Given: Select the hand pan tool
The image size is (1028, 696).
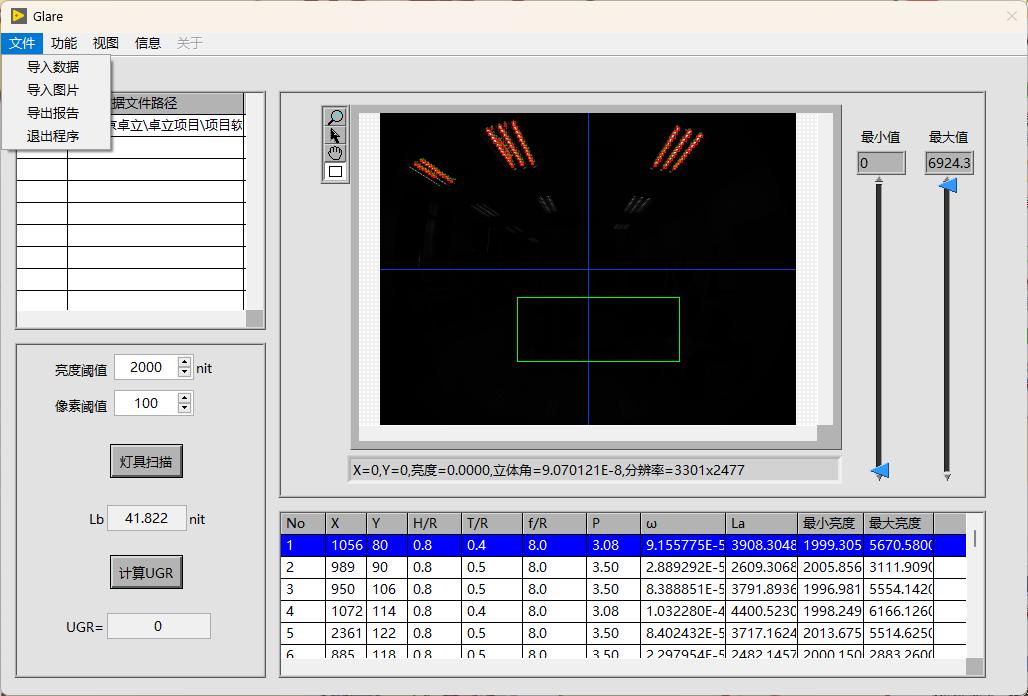Looking at the screenshot, I should pyautogui.click(x=335, y=153).
